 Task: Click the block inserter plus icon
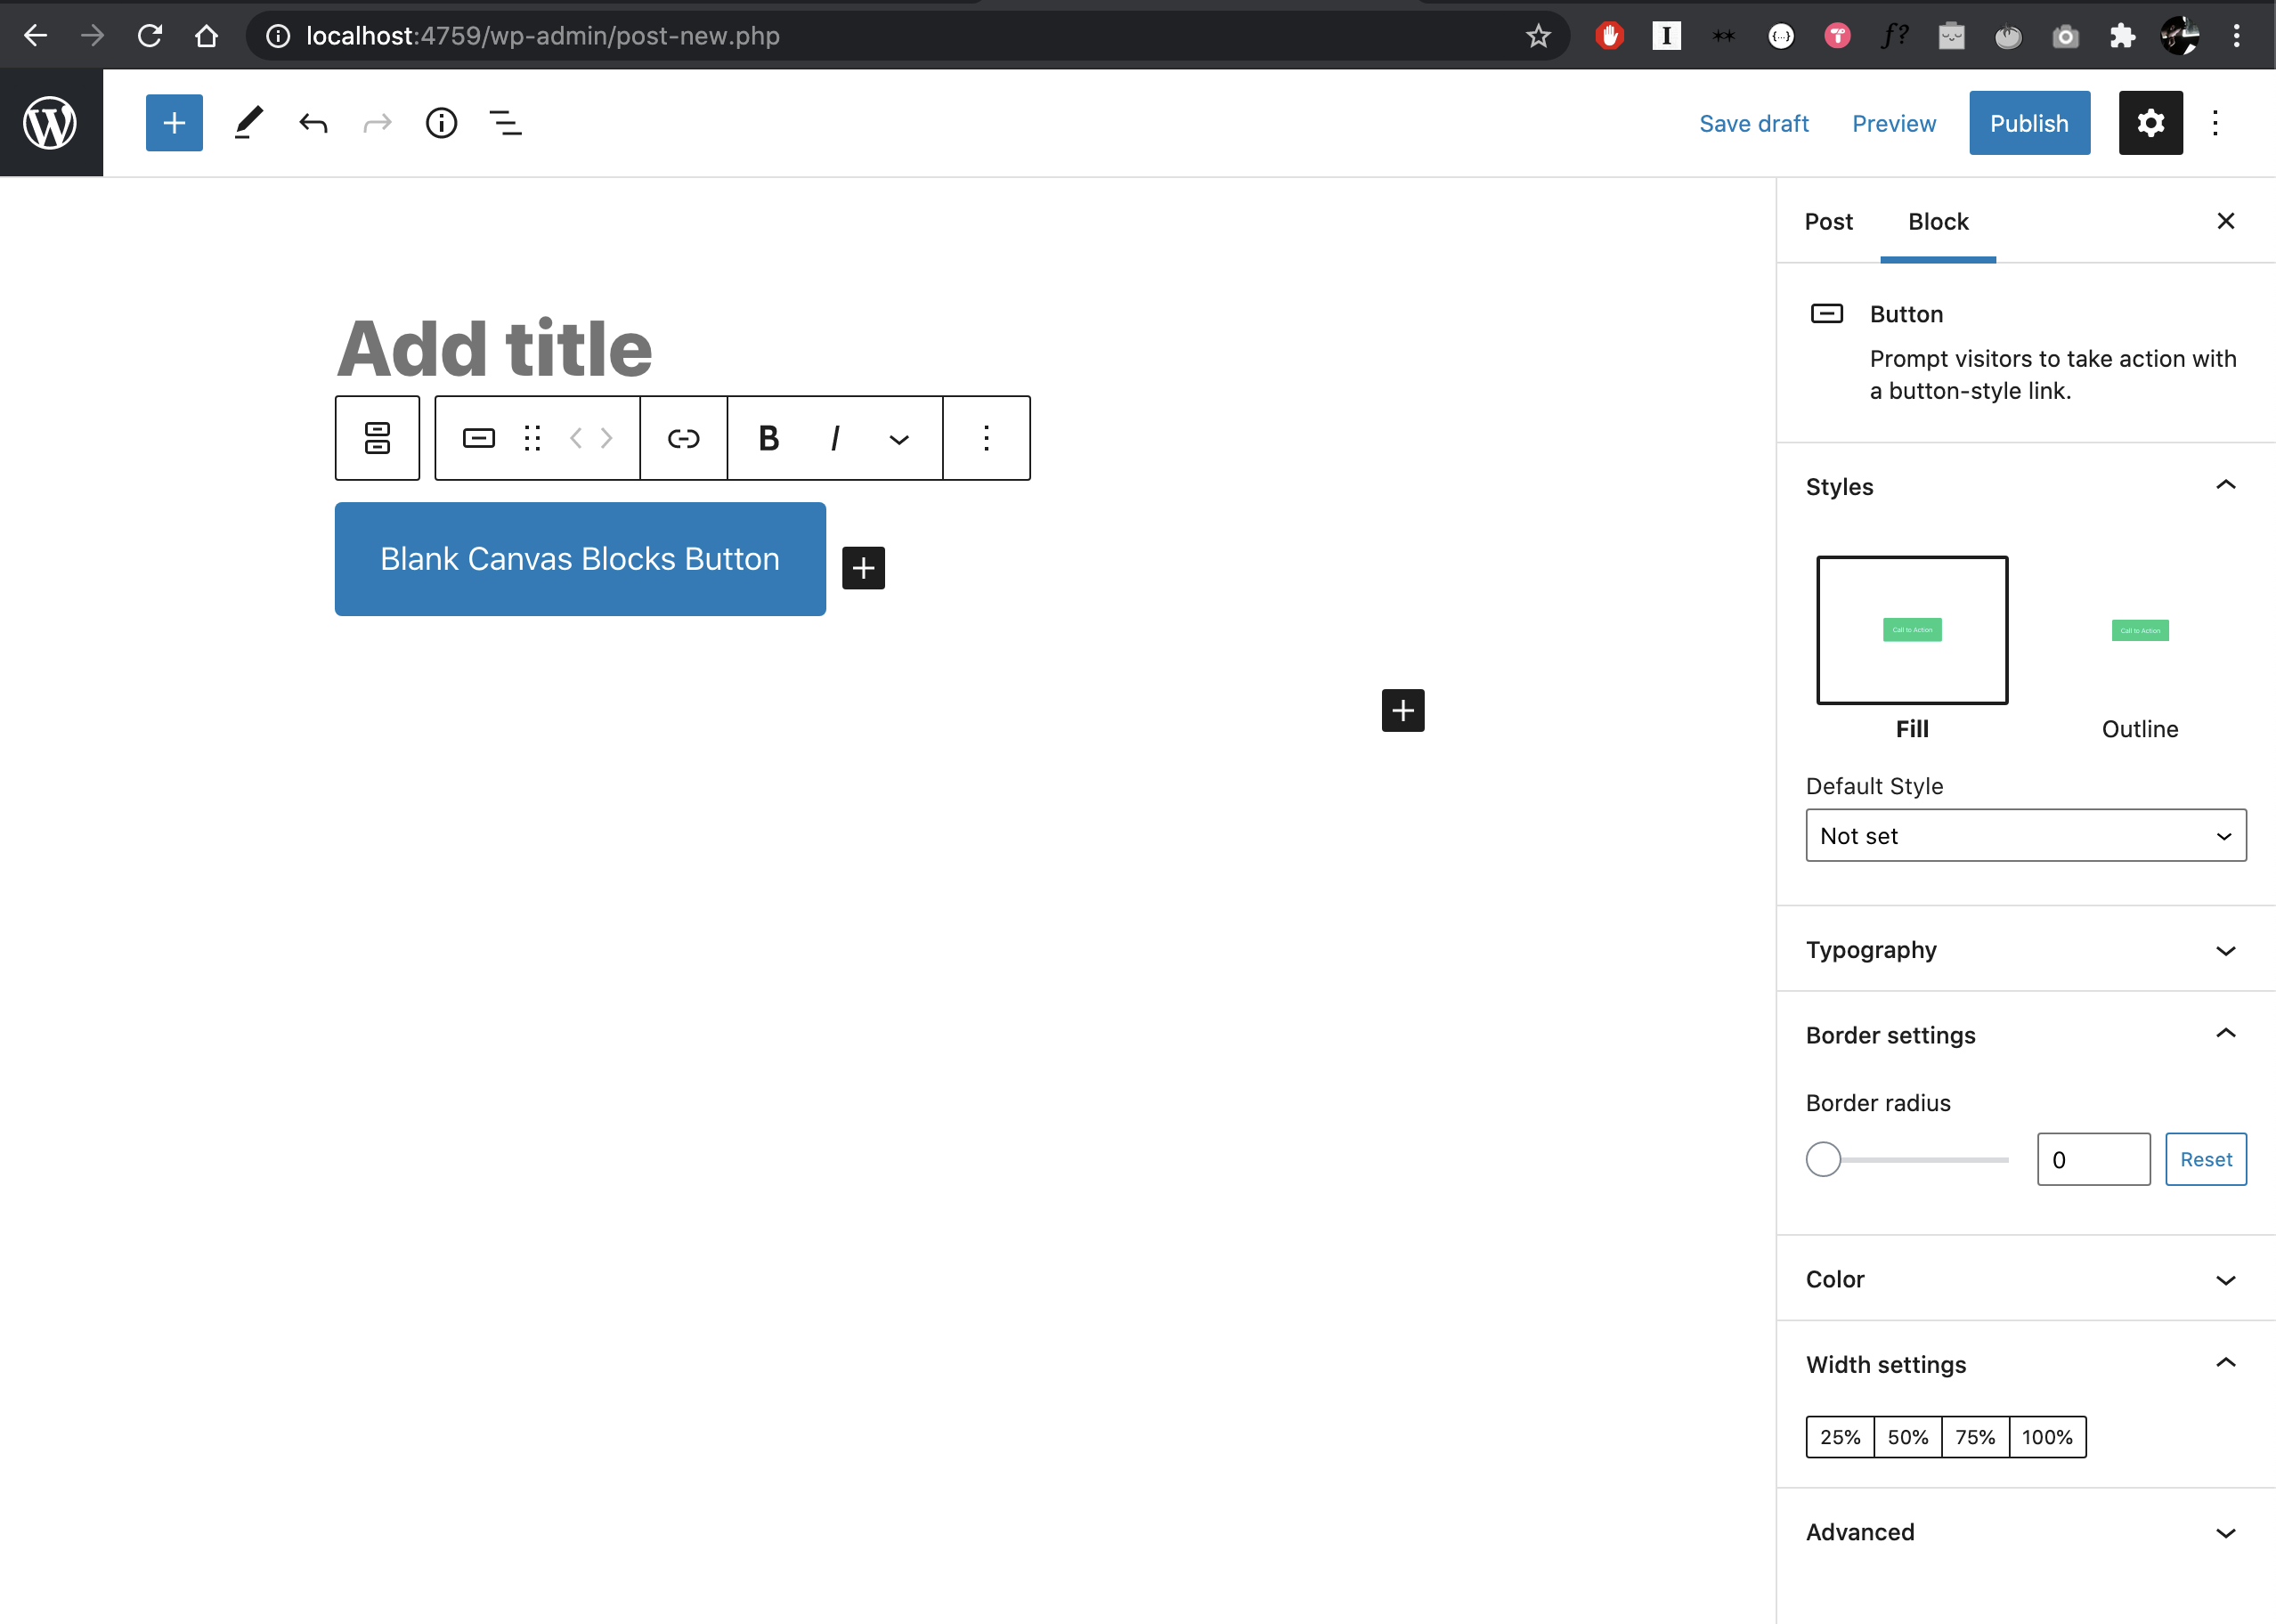click(x=174, y=123)
